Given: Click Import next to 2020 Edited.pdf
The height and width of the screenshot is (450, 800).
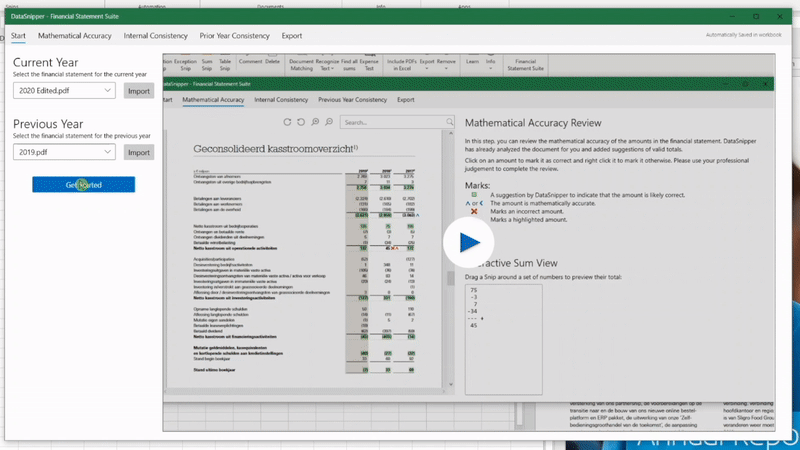Looking at the screenshot, I should coord(139,91).
